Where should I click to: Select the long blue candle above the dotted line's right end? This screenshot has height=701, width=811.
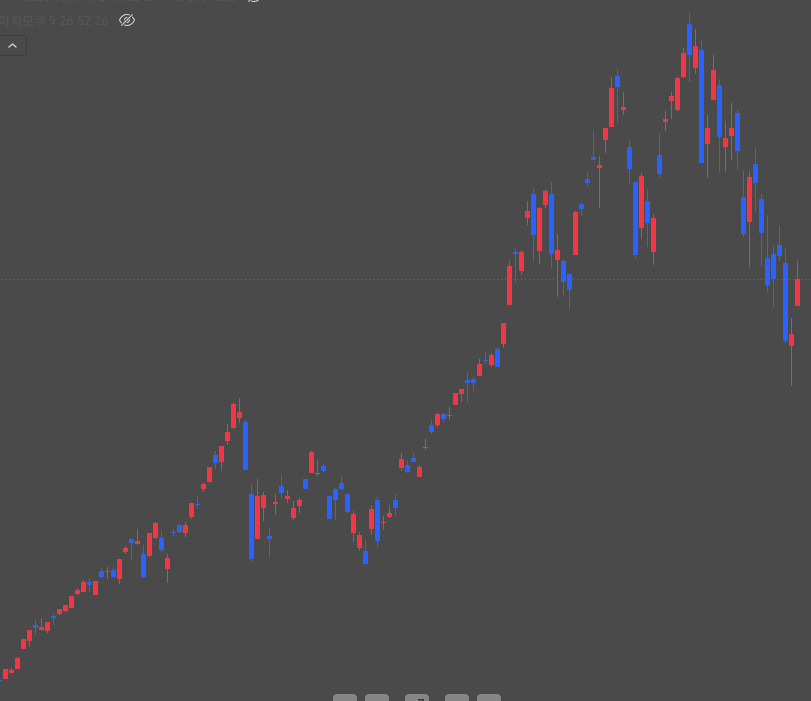point(786,302)
